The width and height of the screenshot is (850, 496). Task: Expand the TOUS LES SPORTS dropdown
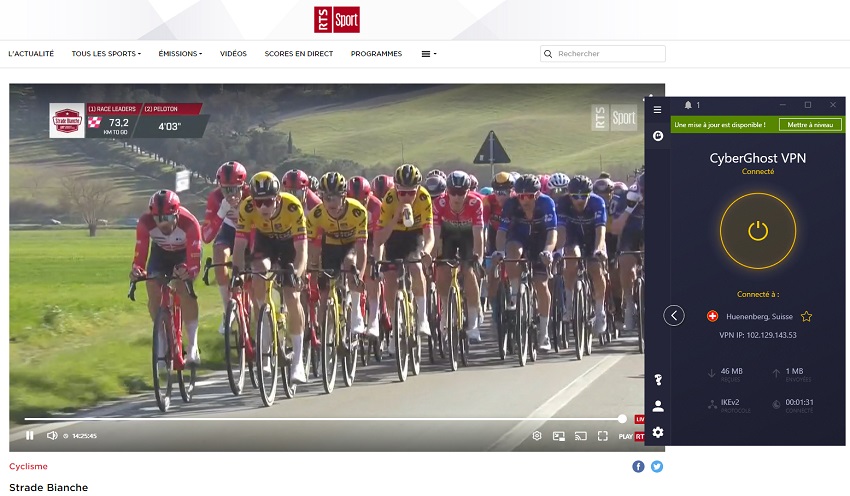click(106, 54)
